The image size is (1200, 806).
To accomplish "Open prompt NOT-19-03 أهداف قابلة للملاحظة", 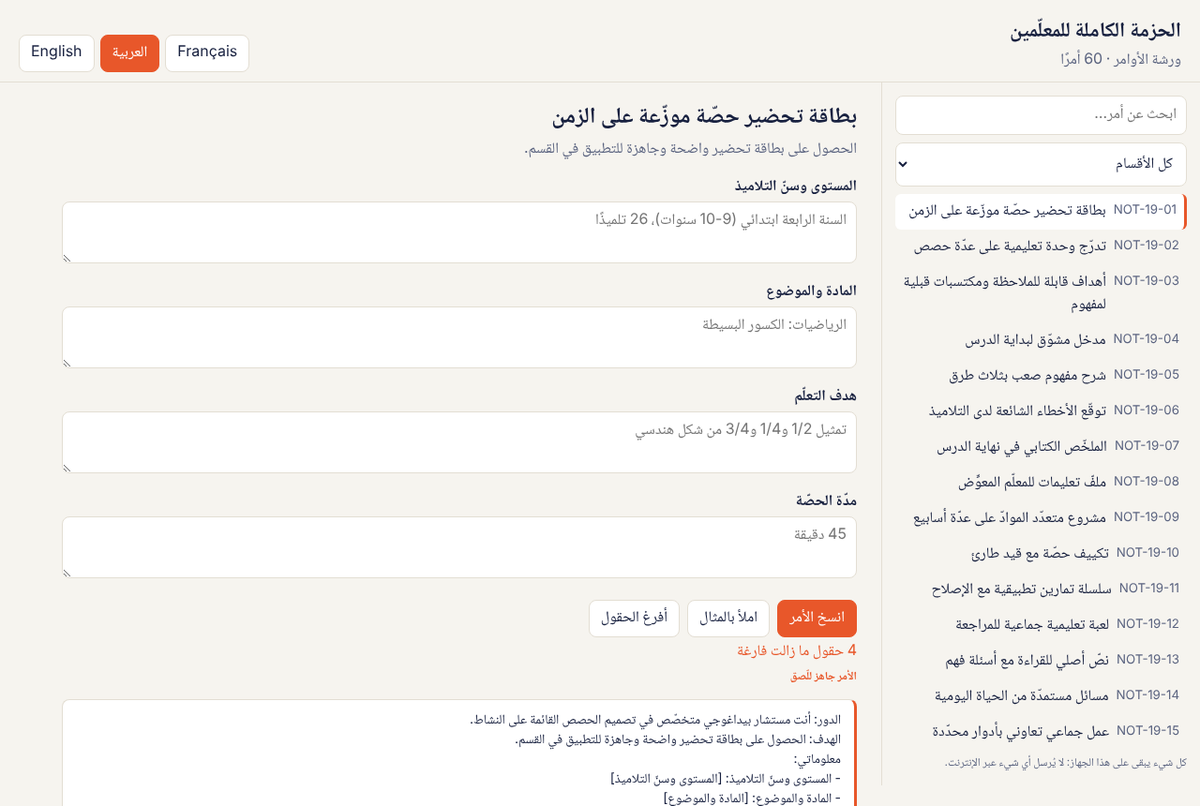I will pos(1040,292).
